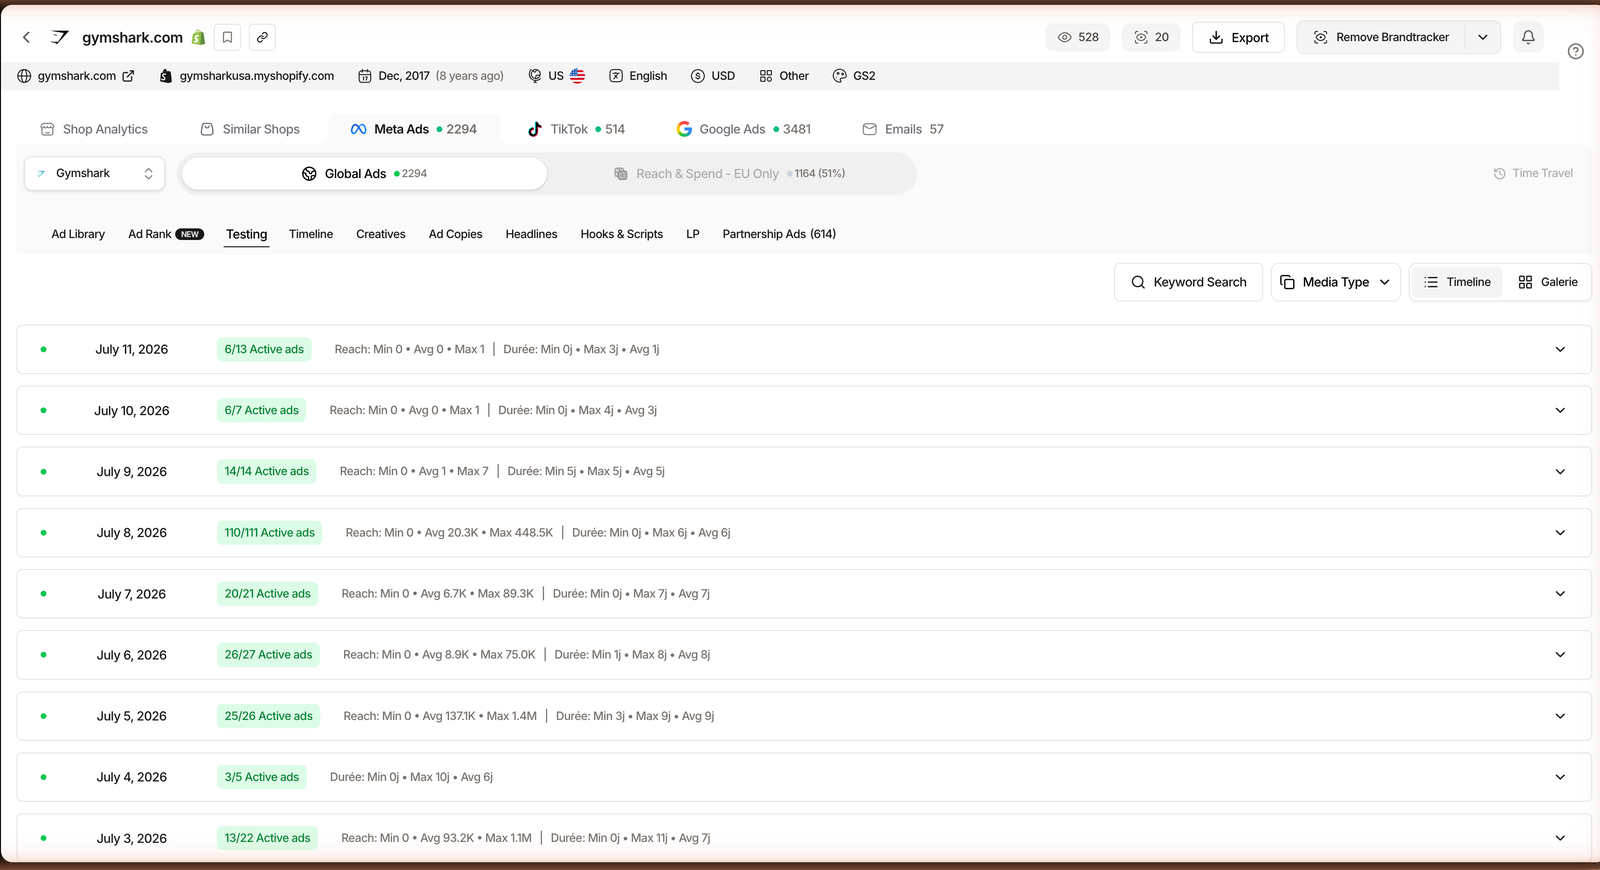
Task: Open help via the question mark icon
Action: 1576,51
